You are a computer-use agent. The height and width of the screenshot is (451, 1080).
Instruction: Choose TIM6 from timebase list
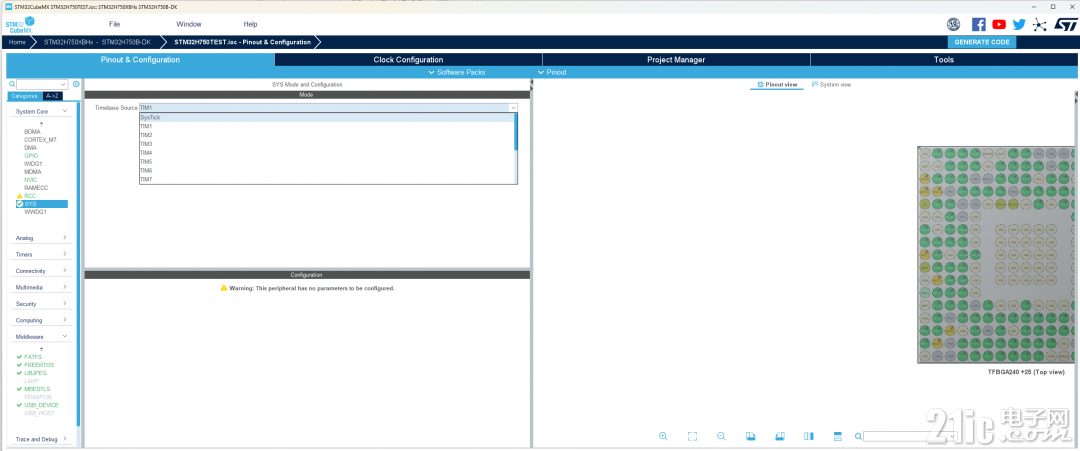326,170
